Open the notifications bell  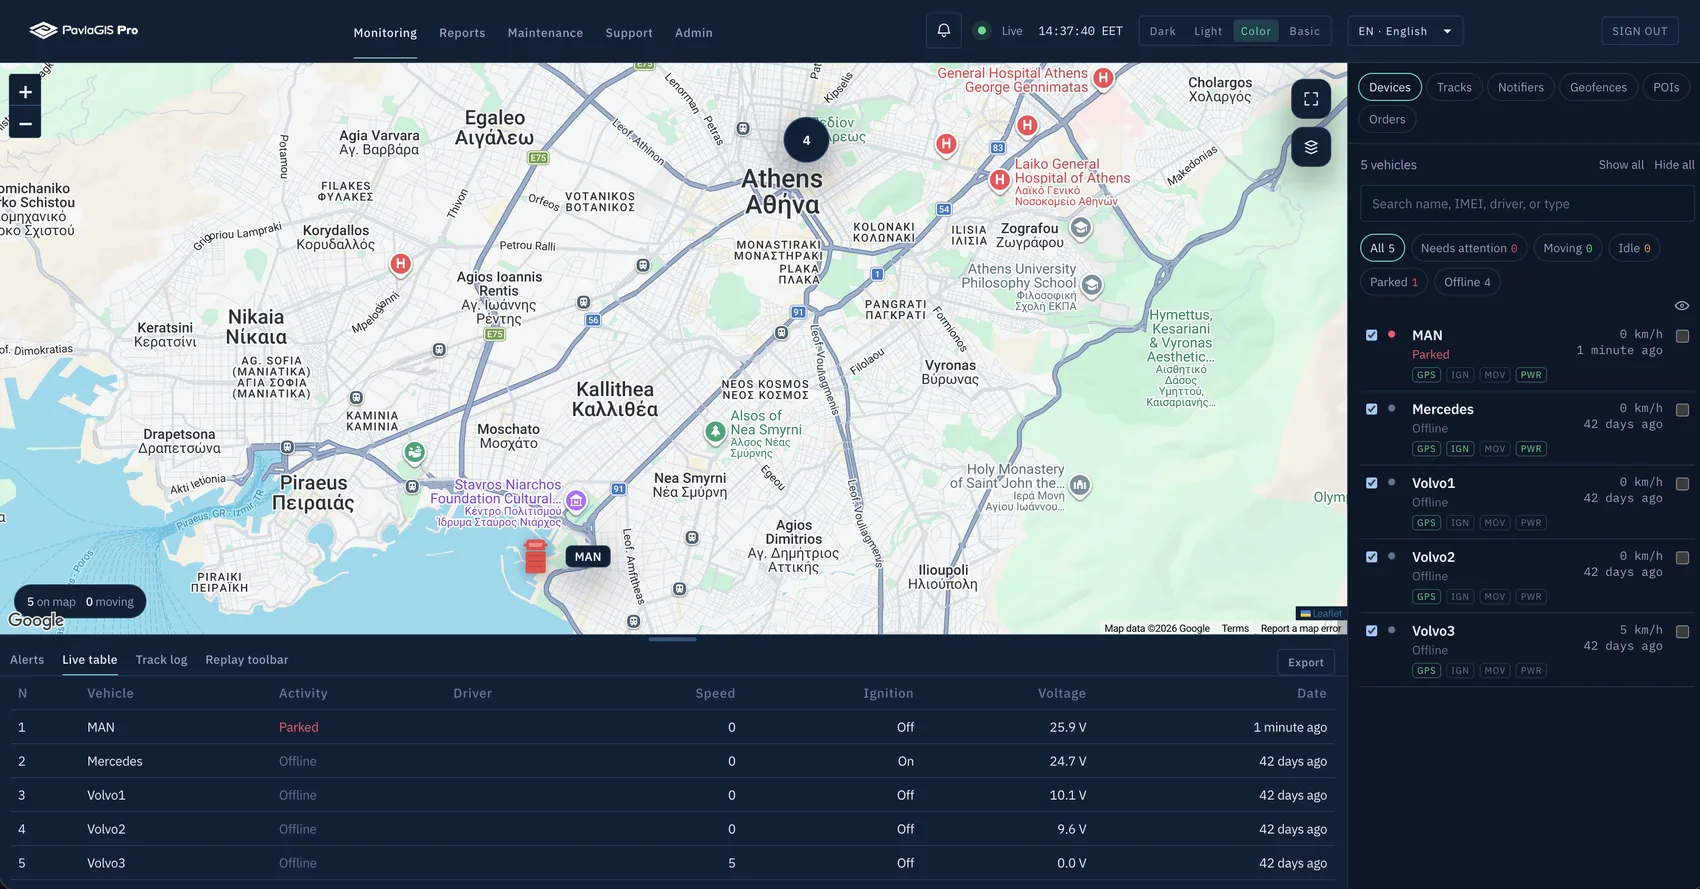943,31
